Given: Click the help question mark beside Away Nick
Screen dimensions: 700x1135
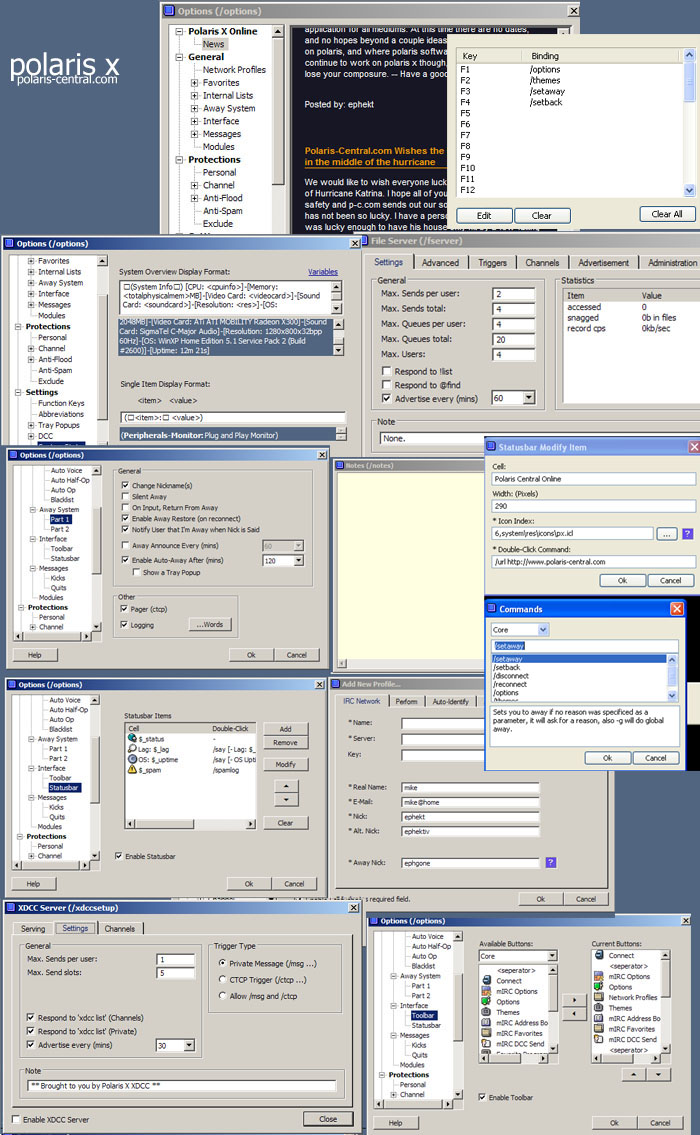Looking at the screenshot, I should tap(551, 862).
